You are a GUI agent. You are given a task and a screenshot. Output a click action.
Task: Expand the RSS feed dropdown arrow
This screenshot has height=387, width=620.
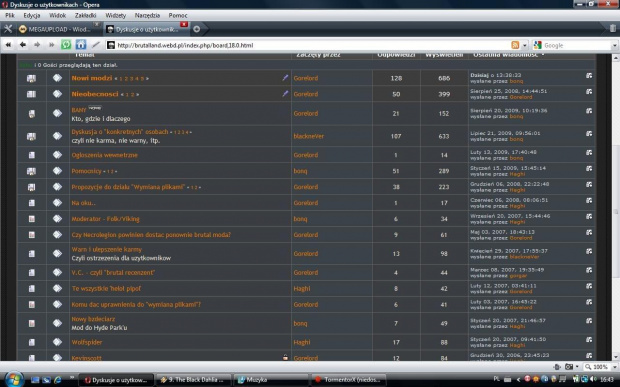tap(525, 45)
